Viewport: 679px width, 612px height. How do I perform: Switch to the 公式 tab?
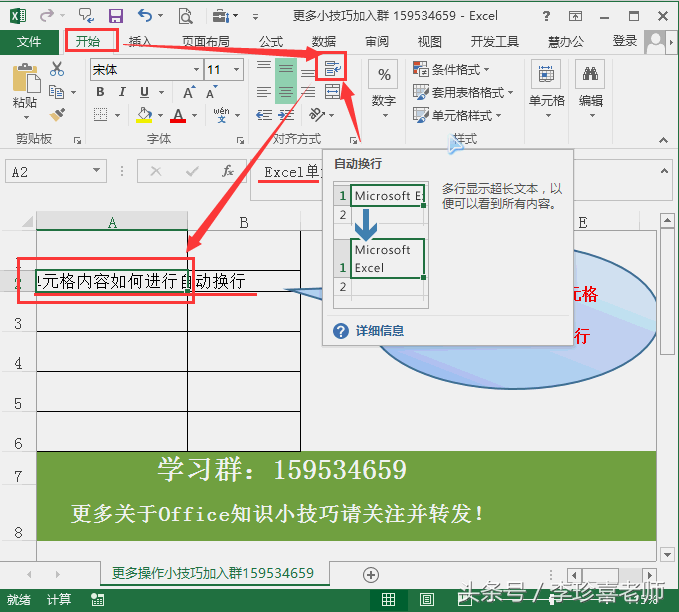click(x=271, y=42)
